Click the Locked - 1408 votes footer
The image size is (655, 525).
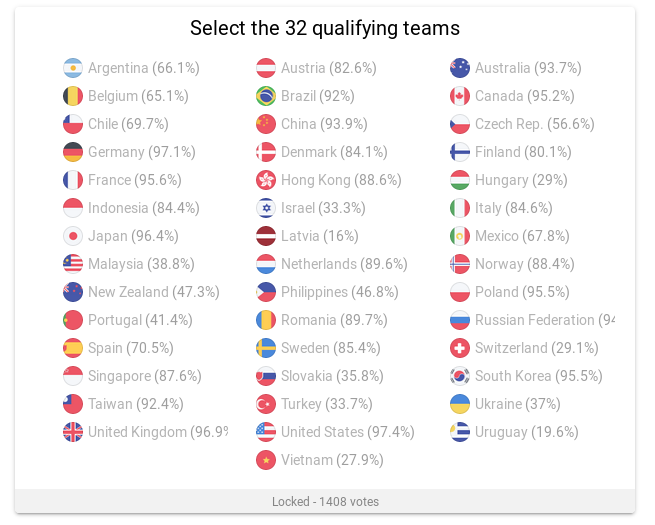tap(325, 501)
